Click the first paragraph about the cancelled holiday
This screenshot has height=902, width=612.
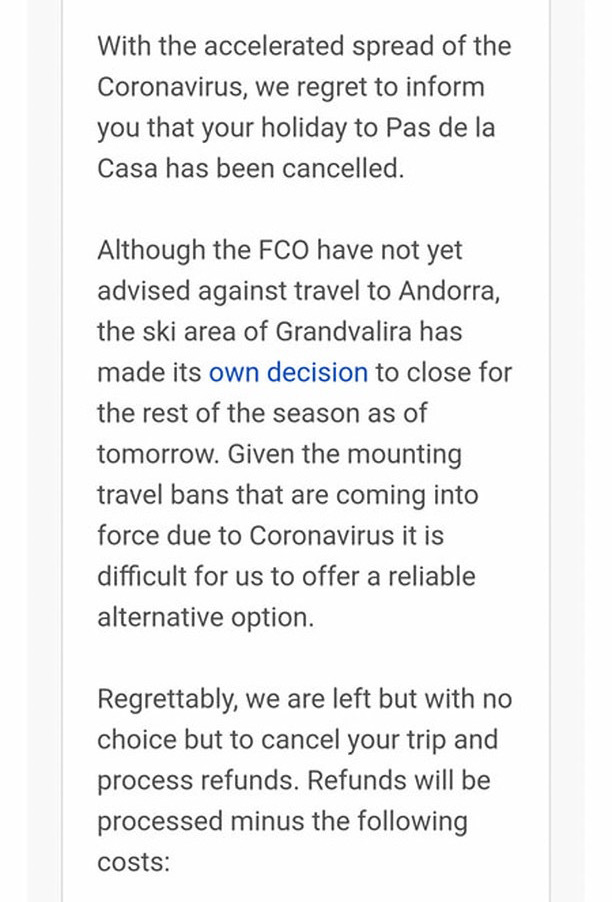[304, 107]
